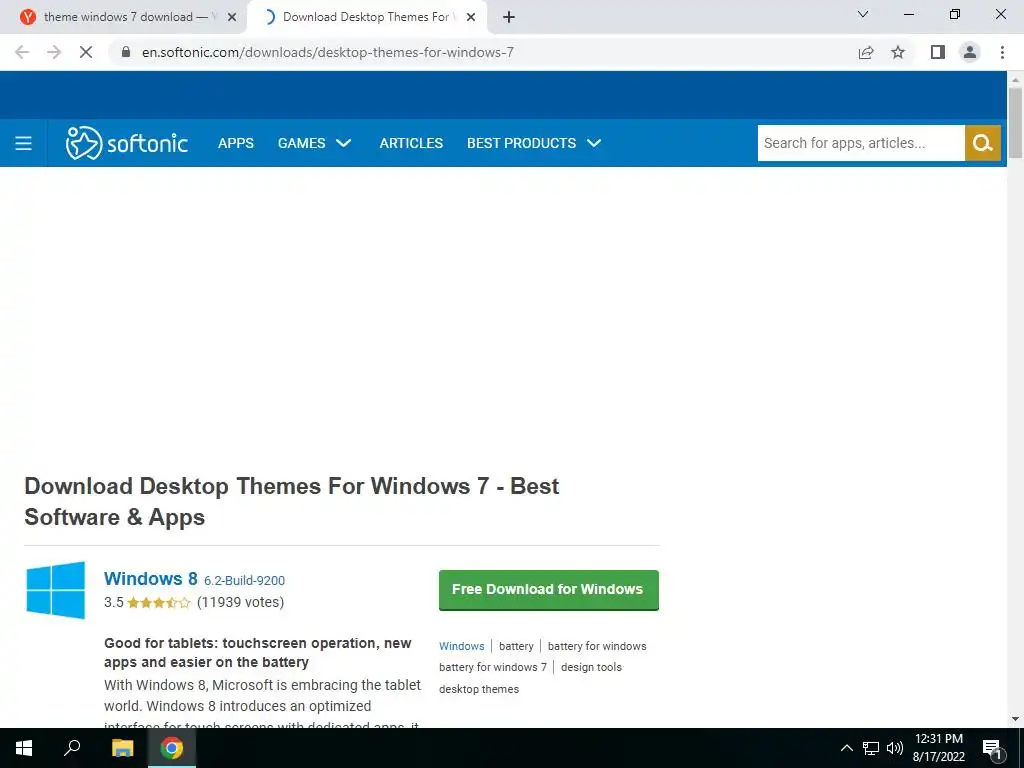Open the browser side panel
Screen dimensions: 1024x768
click(938, 52)
